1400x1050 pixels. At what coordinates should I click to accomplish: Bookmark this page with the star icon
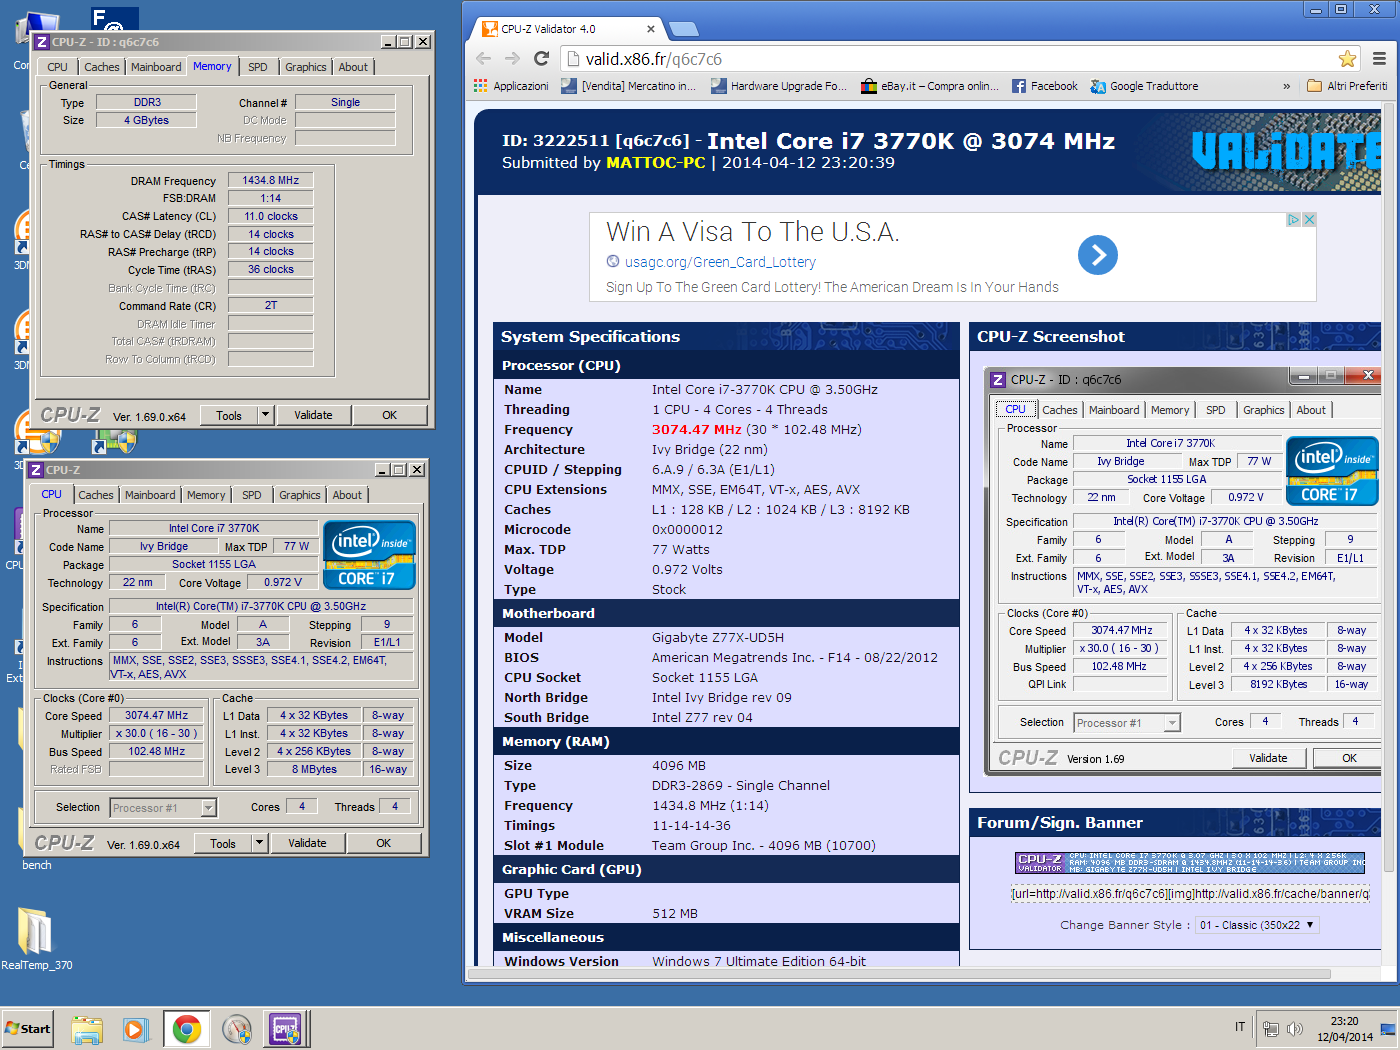1347,59
